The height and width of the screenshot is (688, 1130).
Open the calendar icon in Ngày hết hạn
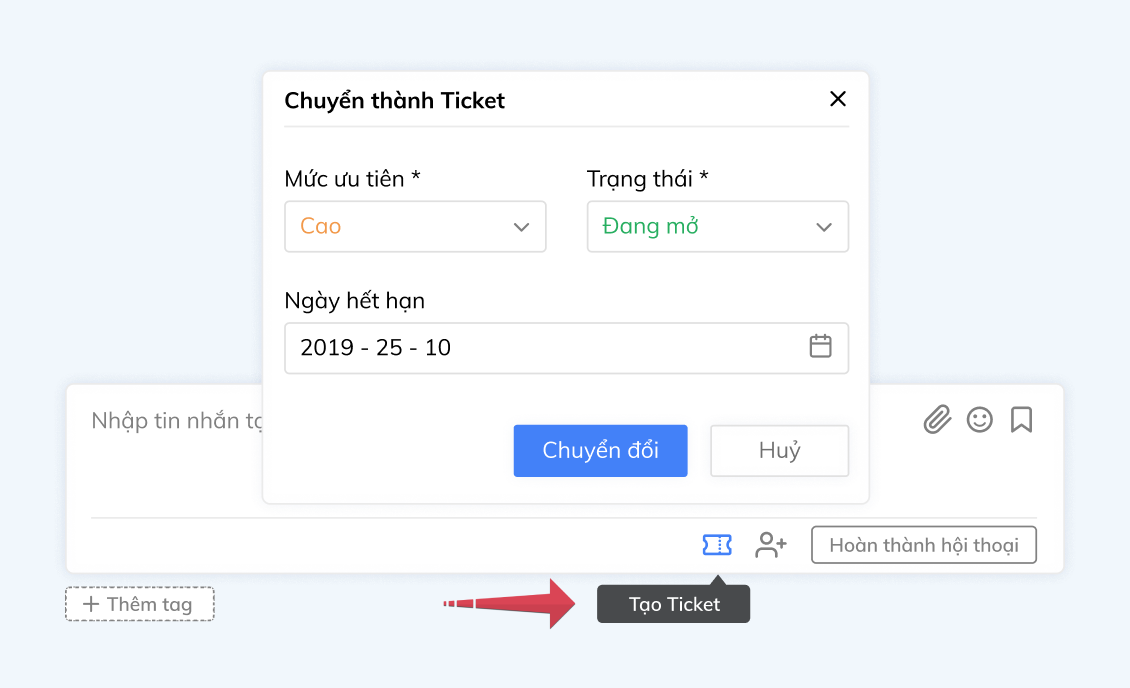pos(820,346)
